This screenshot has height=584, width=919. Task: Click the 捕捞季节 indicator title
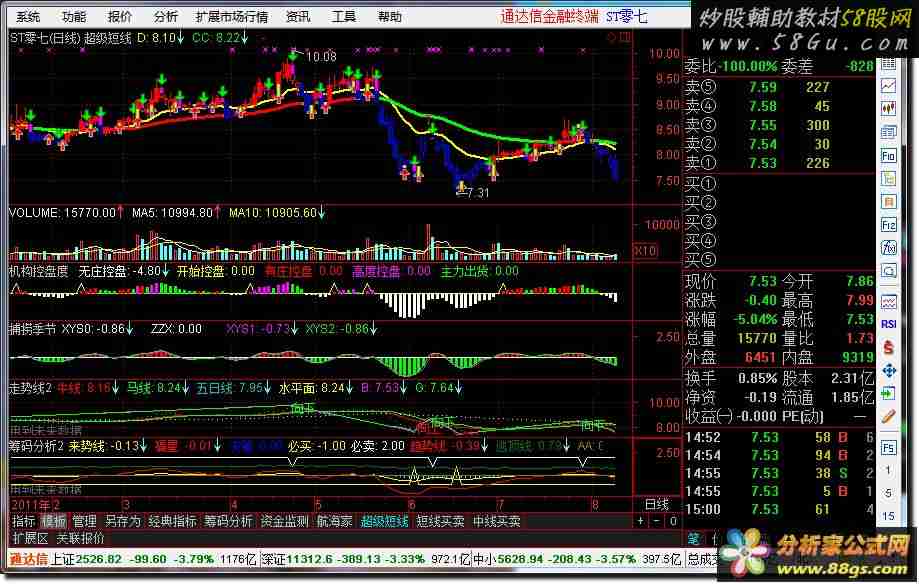[x=33, y=329]
